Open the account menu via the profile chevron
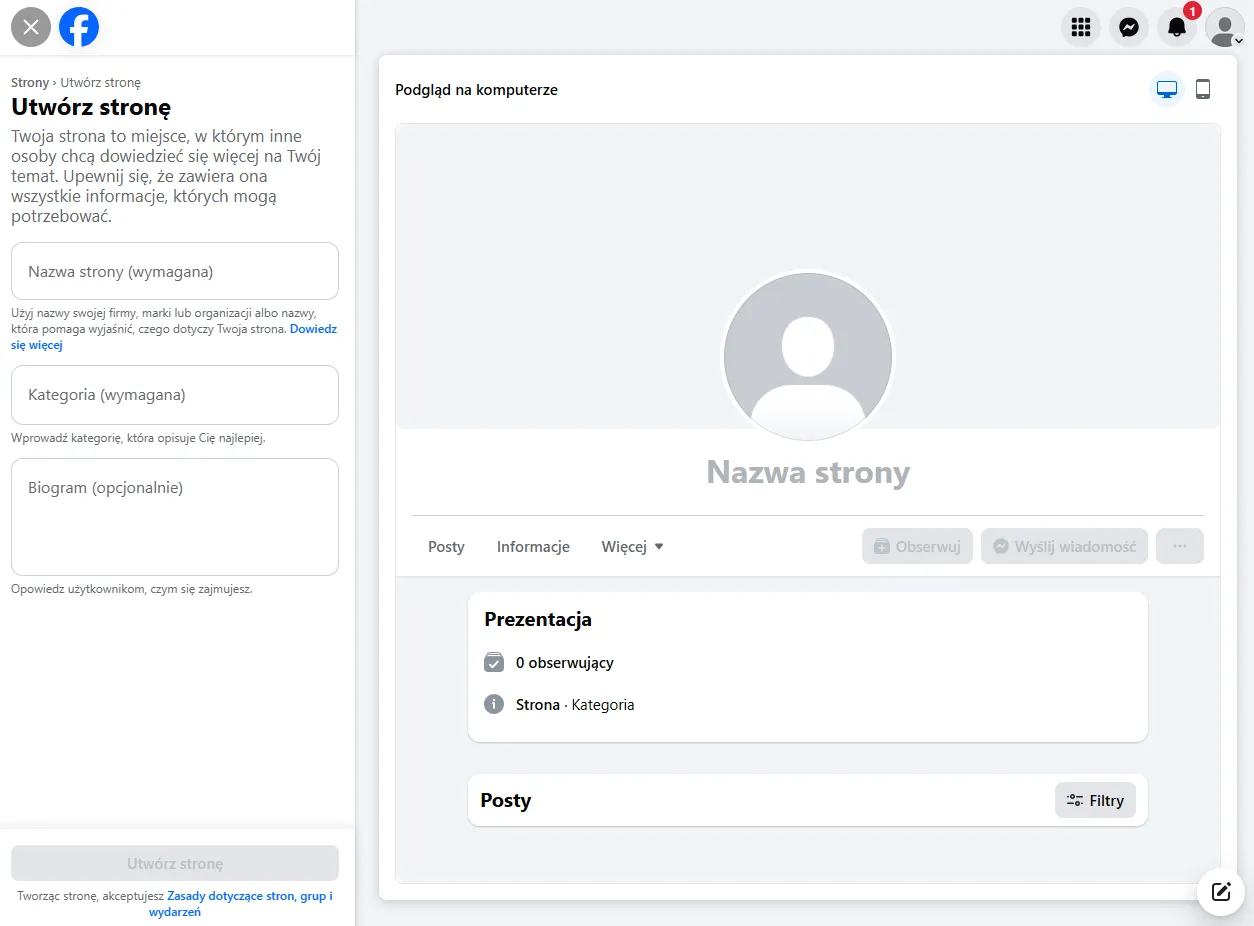This screenshot has width=1254, height=926. point(1225,27)
